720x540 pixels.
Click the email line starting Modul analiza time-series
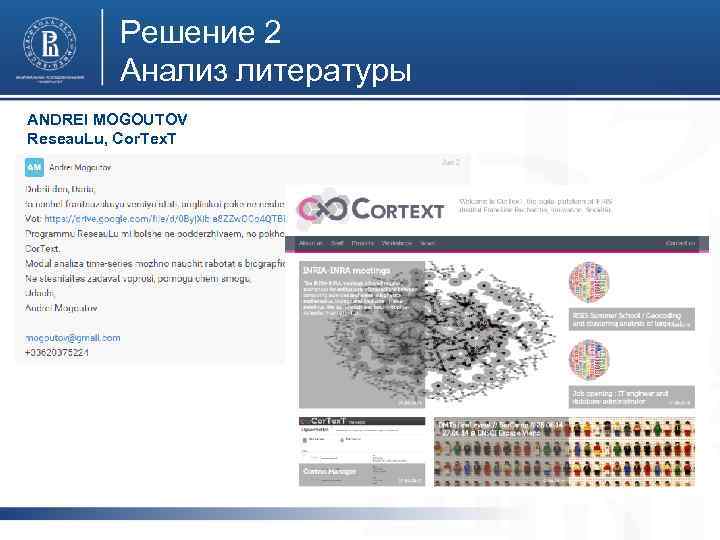[155, 264]
